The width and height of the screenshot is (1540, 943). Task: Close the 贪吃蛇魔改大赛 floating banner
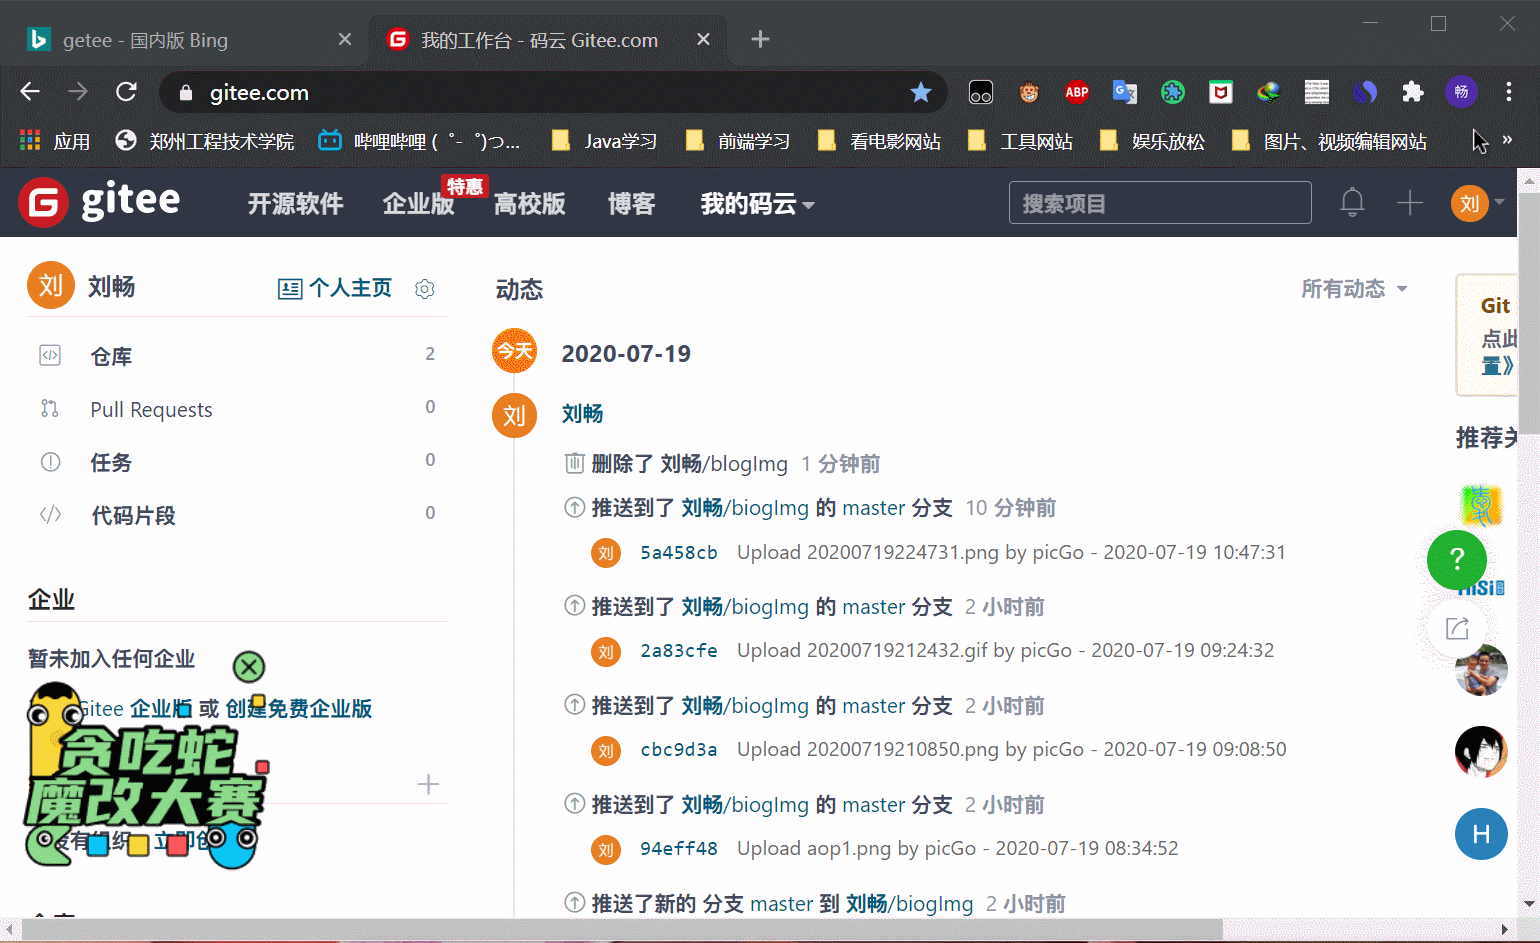[249, 666]
